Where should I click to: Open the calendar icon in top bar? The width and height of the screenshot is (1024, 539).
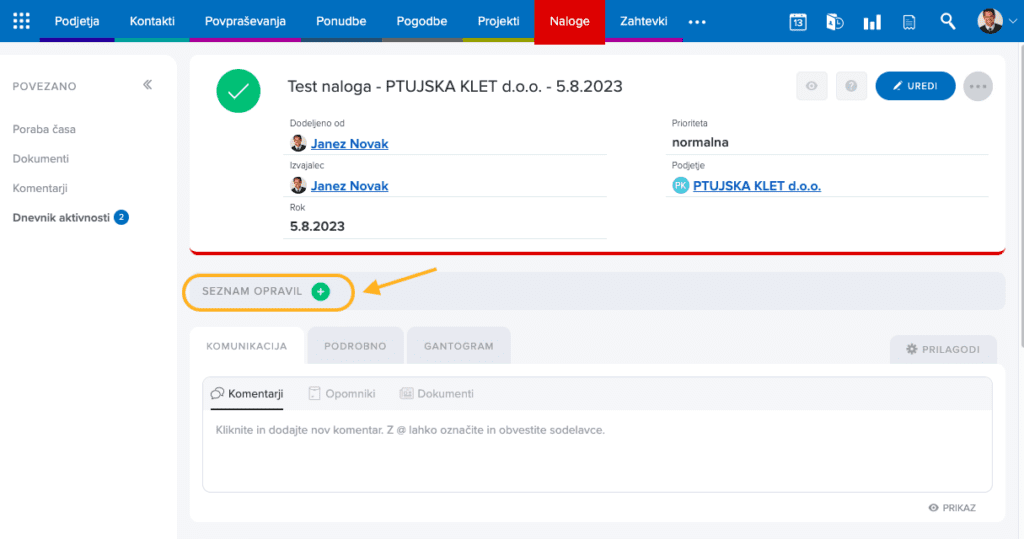pyautogui.click(x=797, y=21)
